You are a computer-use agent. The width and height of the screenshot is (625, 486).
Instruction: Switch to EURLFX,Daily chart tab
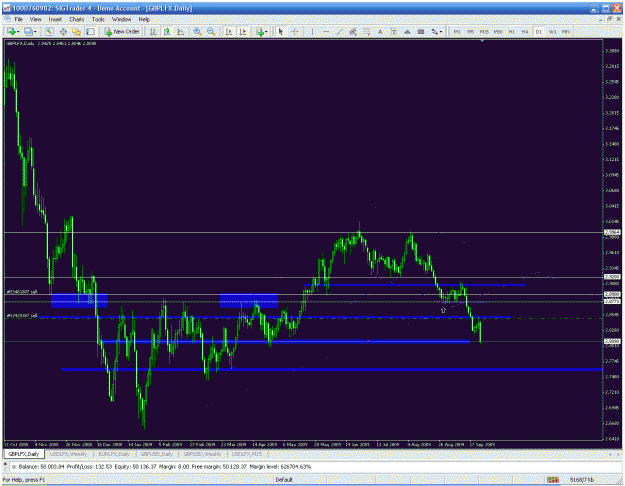[x=114, y=454]
